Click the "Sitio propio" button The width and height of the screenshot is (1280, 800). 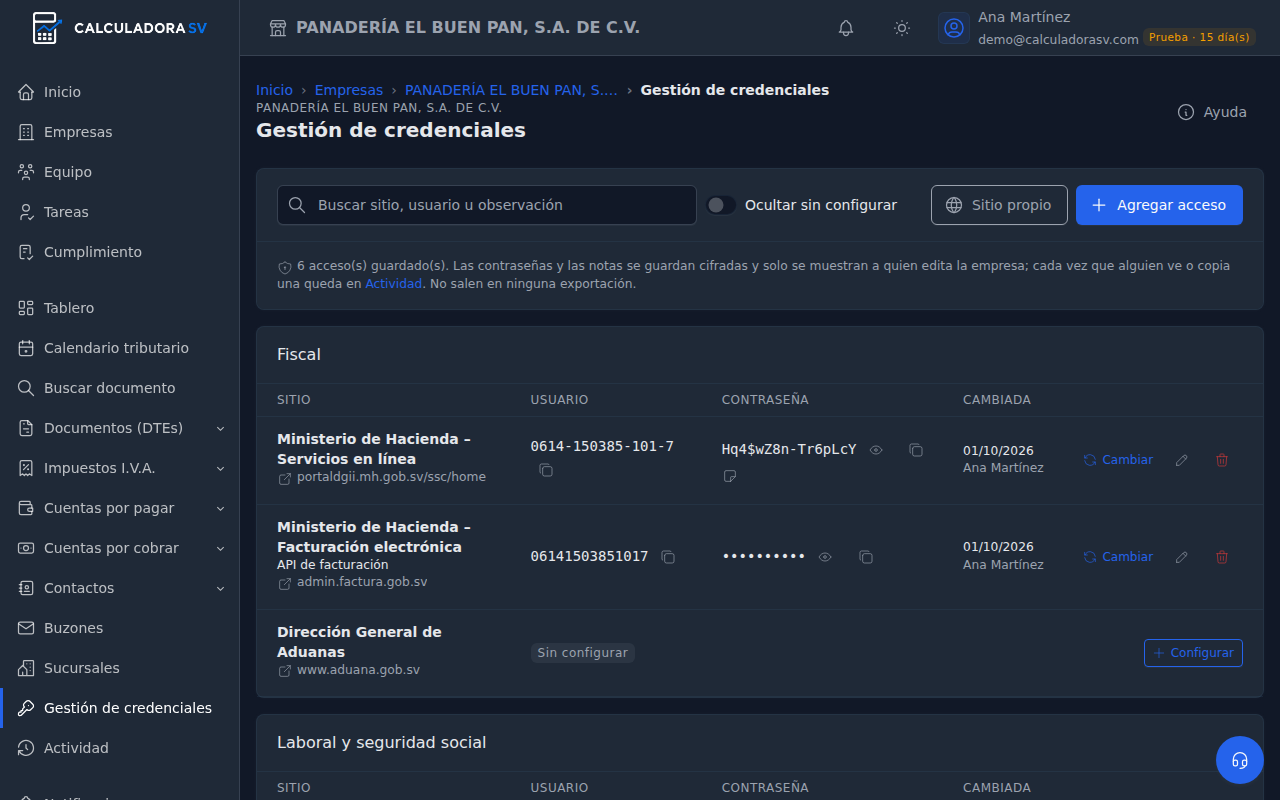[999, 205]
